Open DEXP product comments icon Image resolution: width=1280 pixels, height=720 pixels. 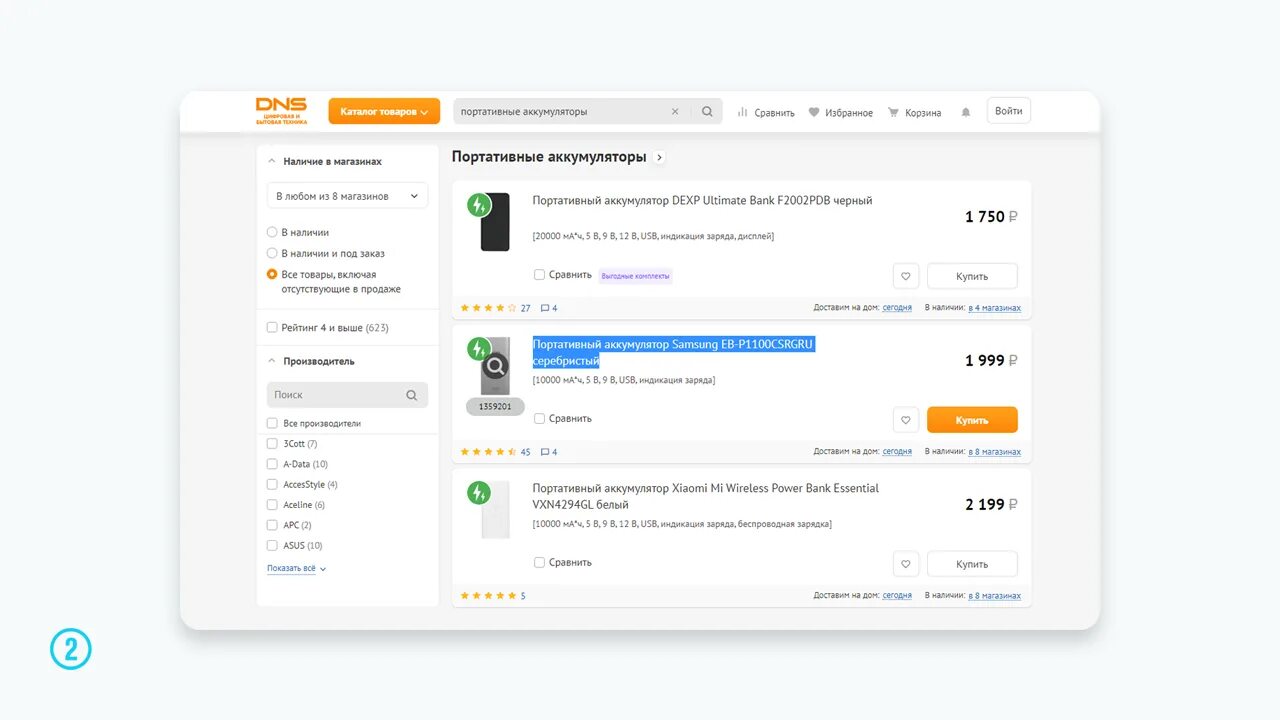click(x=549, y=308)
